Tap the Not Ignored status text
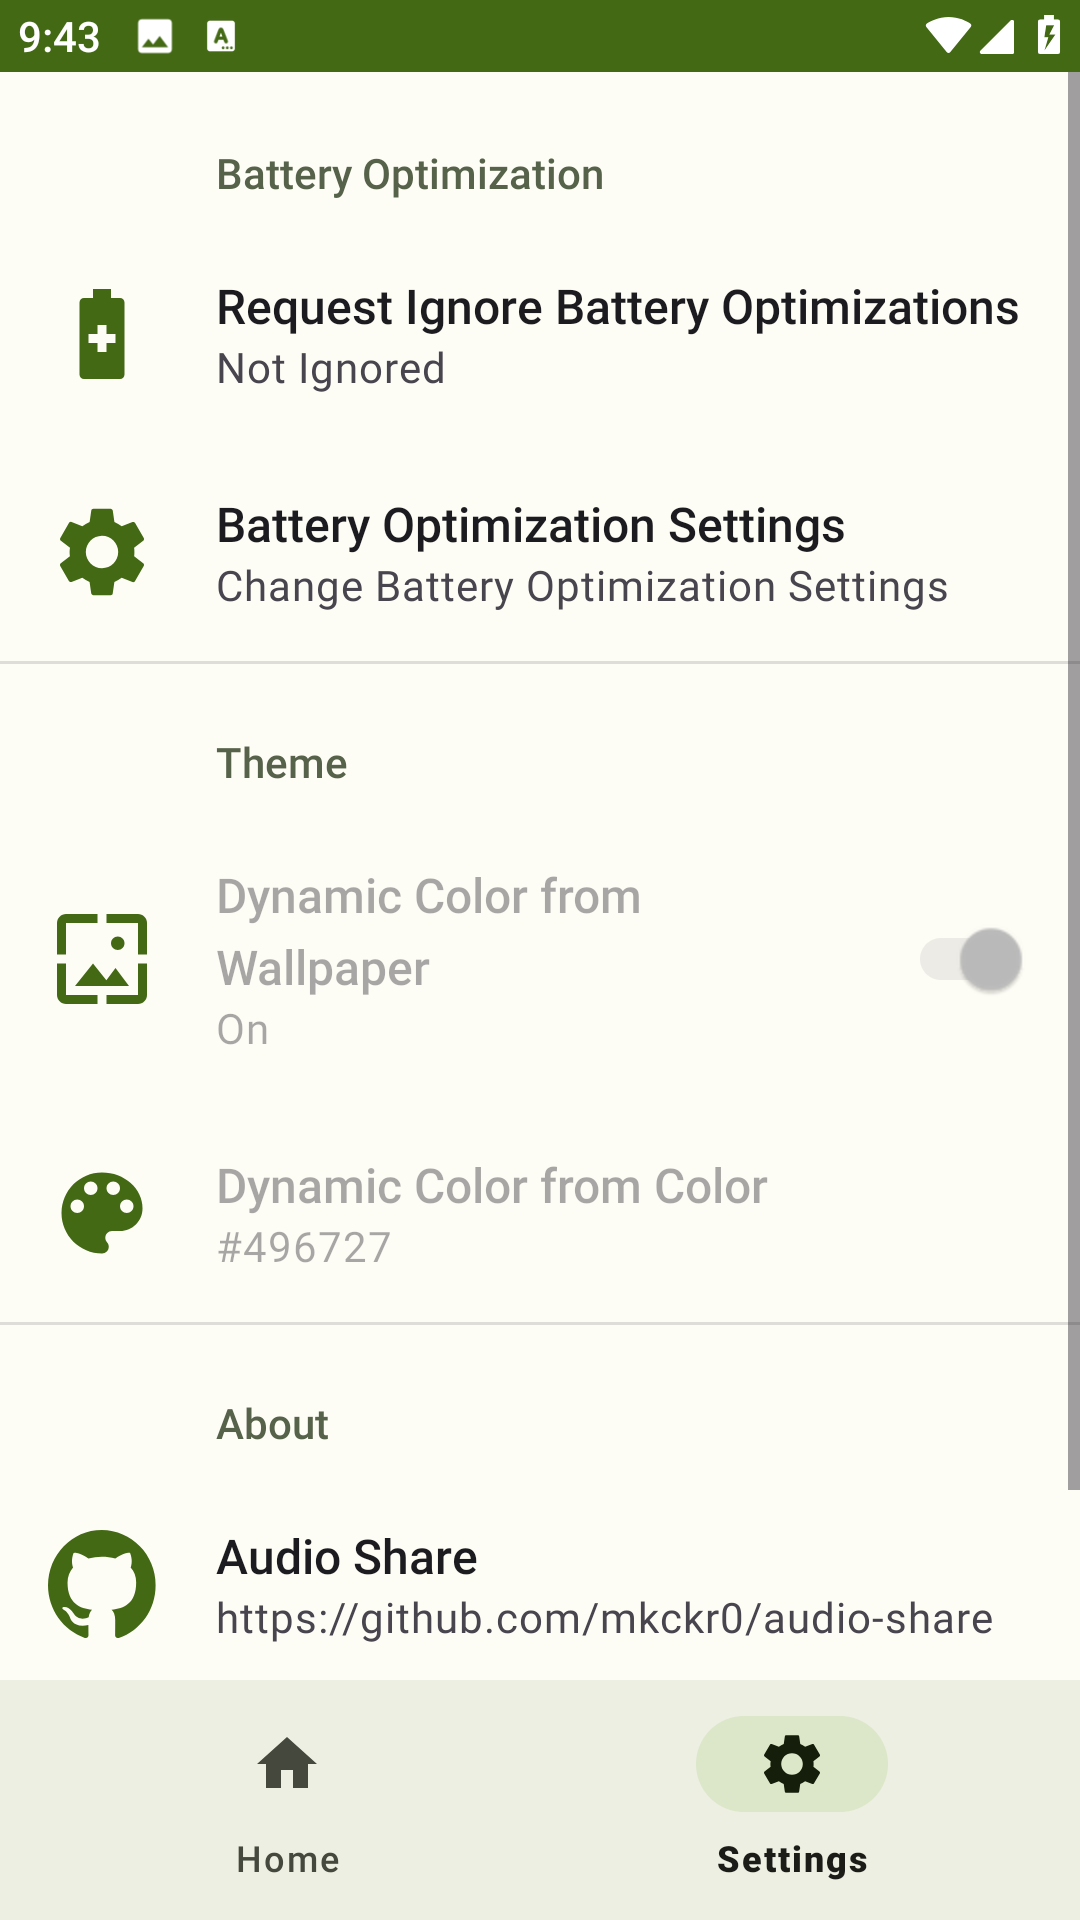Viewport: 1080px width, 1920px height. click(331, 370)
